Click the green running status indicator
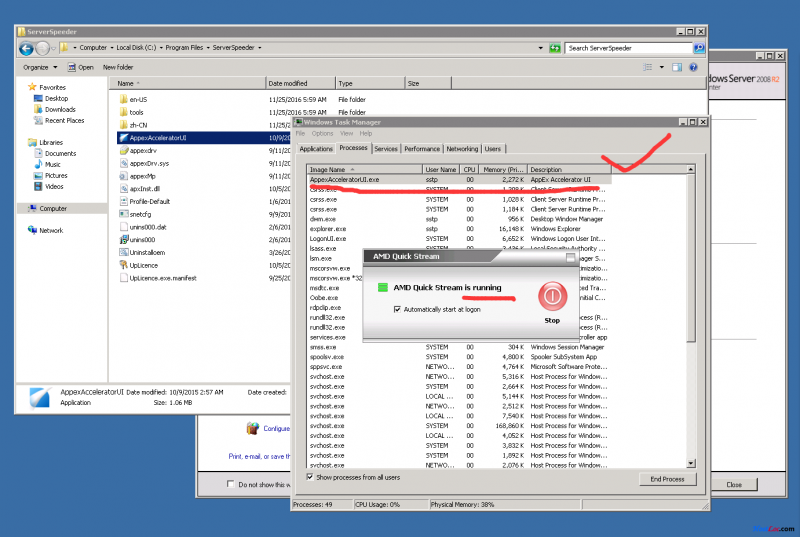 [x=382, y=288]
